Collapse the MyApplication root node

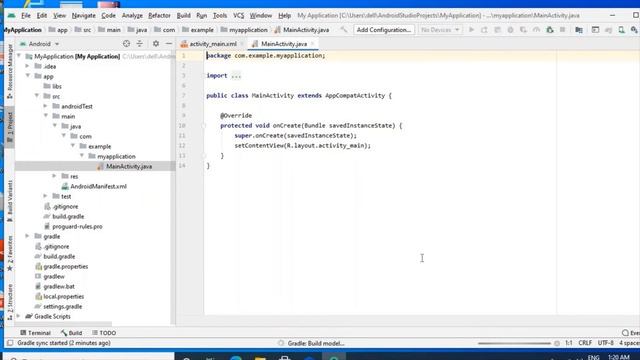point(19,56)
